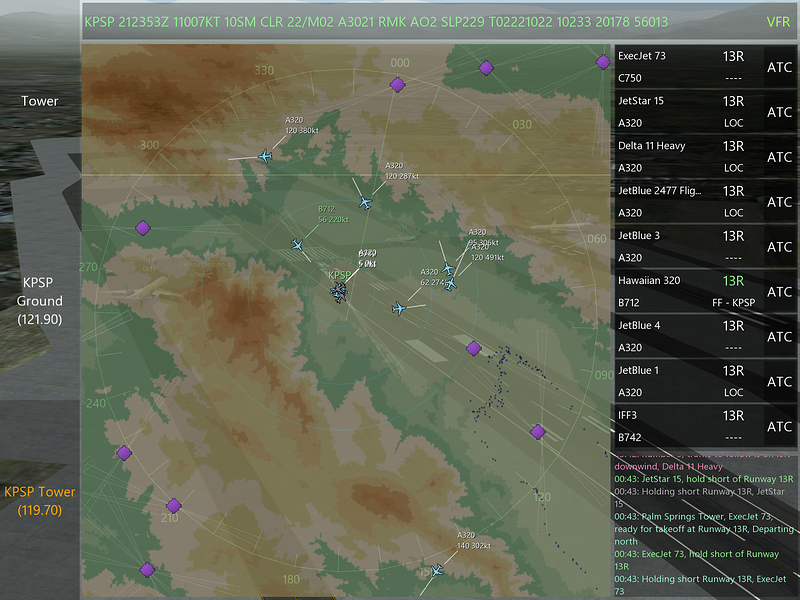This screenshot has width=800, height=600.
Task: Select ExecJet 73 flight strip
Action: tap(689, 67)
